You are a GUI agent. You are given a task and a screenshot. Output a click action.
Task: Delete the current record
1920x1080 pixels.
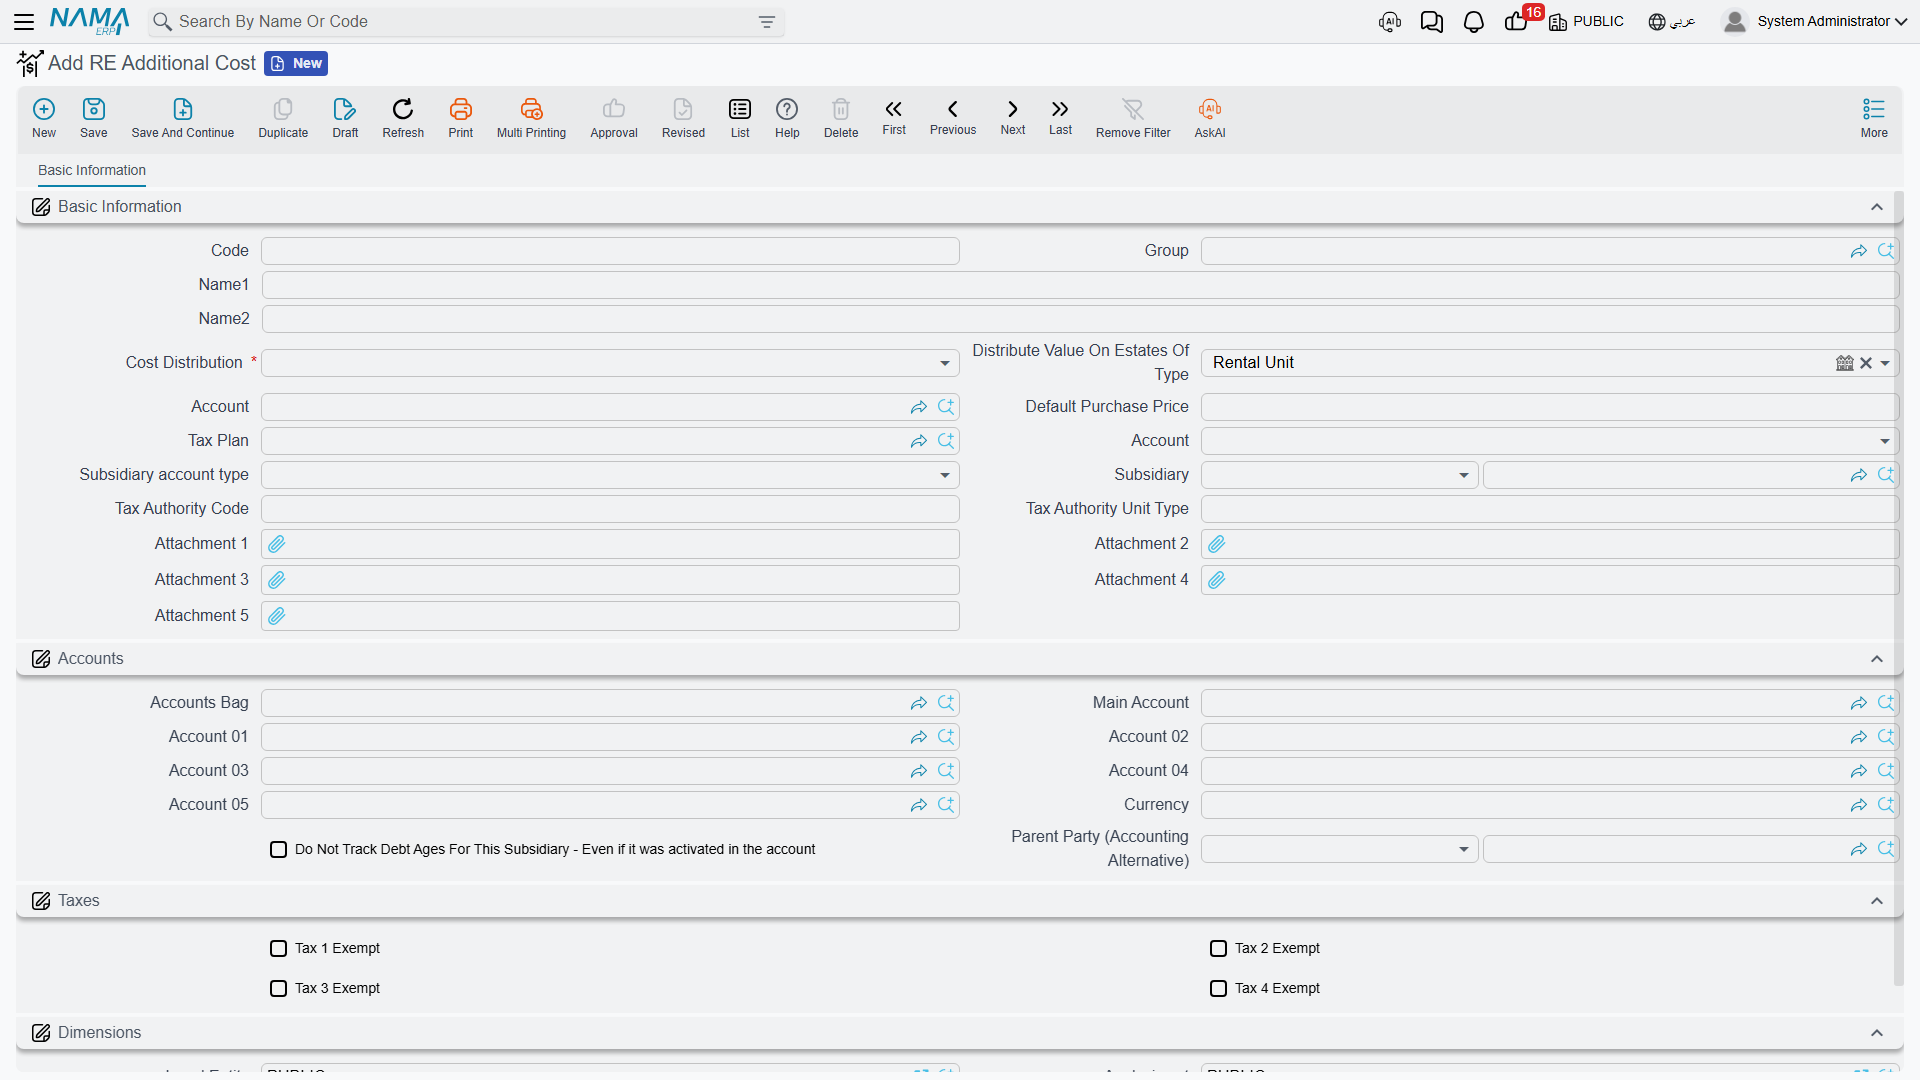tap(841, 118)
